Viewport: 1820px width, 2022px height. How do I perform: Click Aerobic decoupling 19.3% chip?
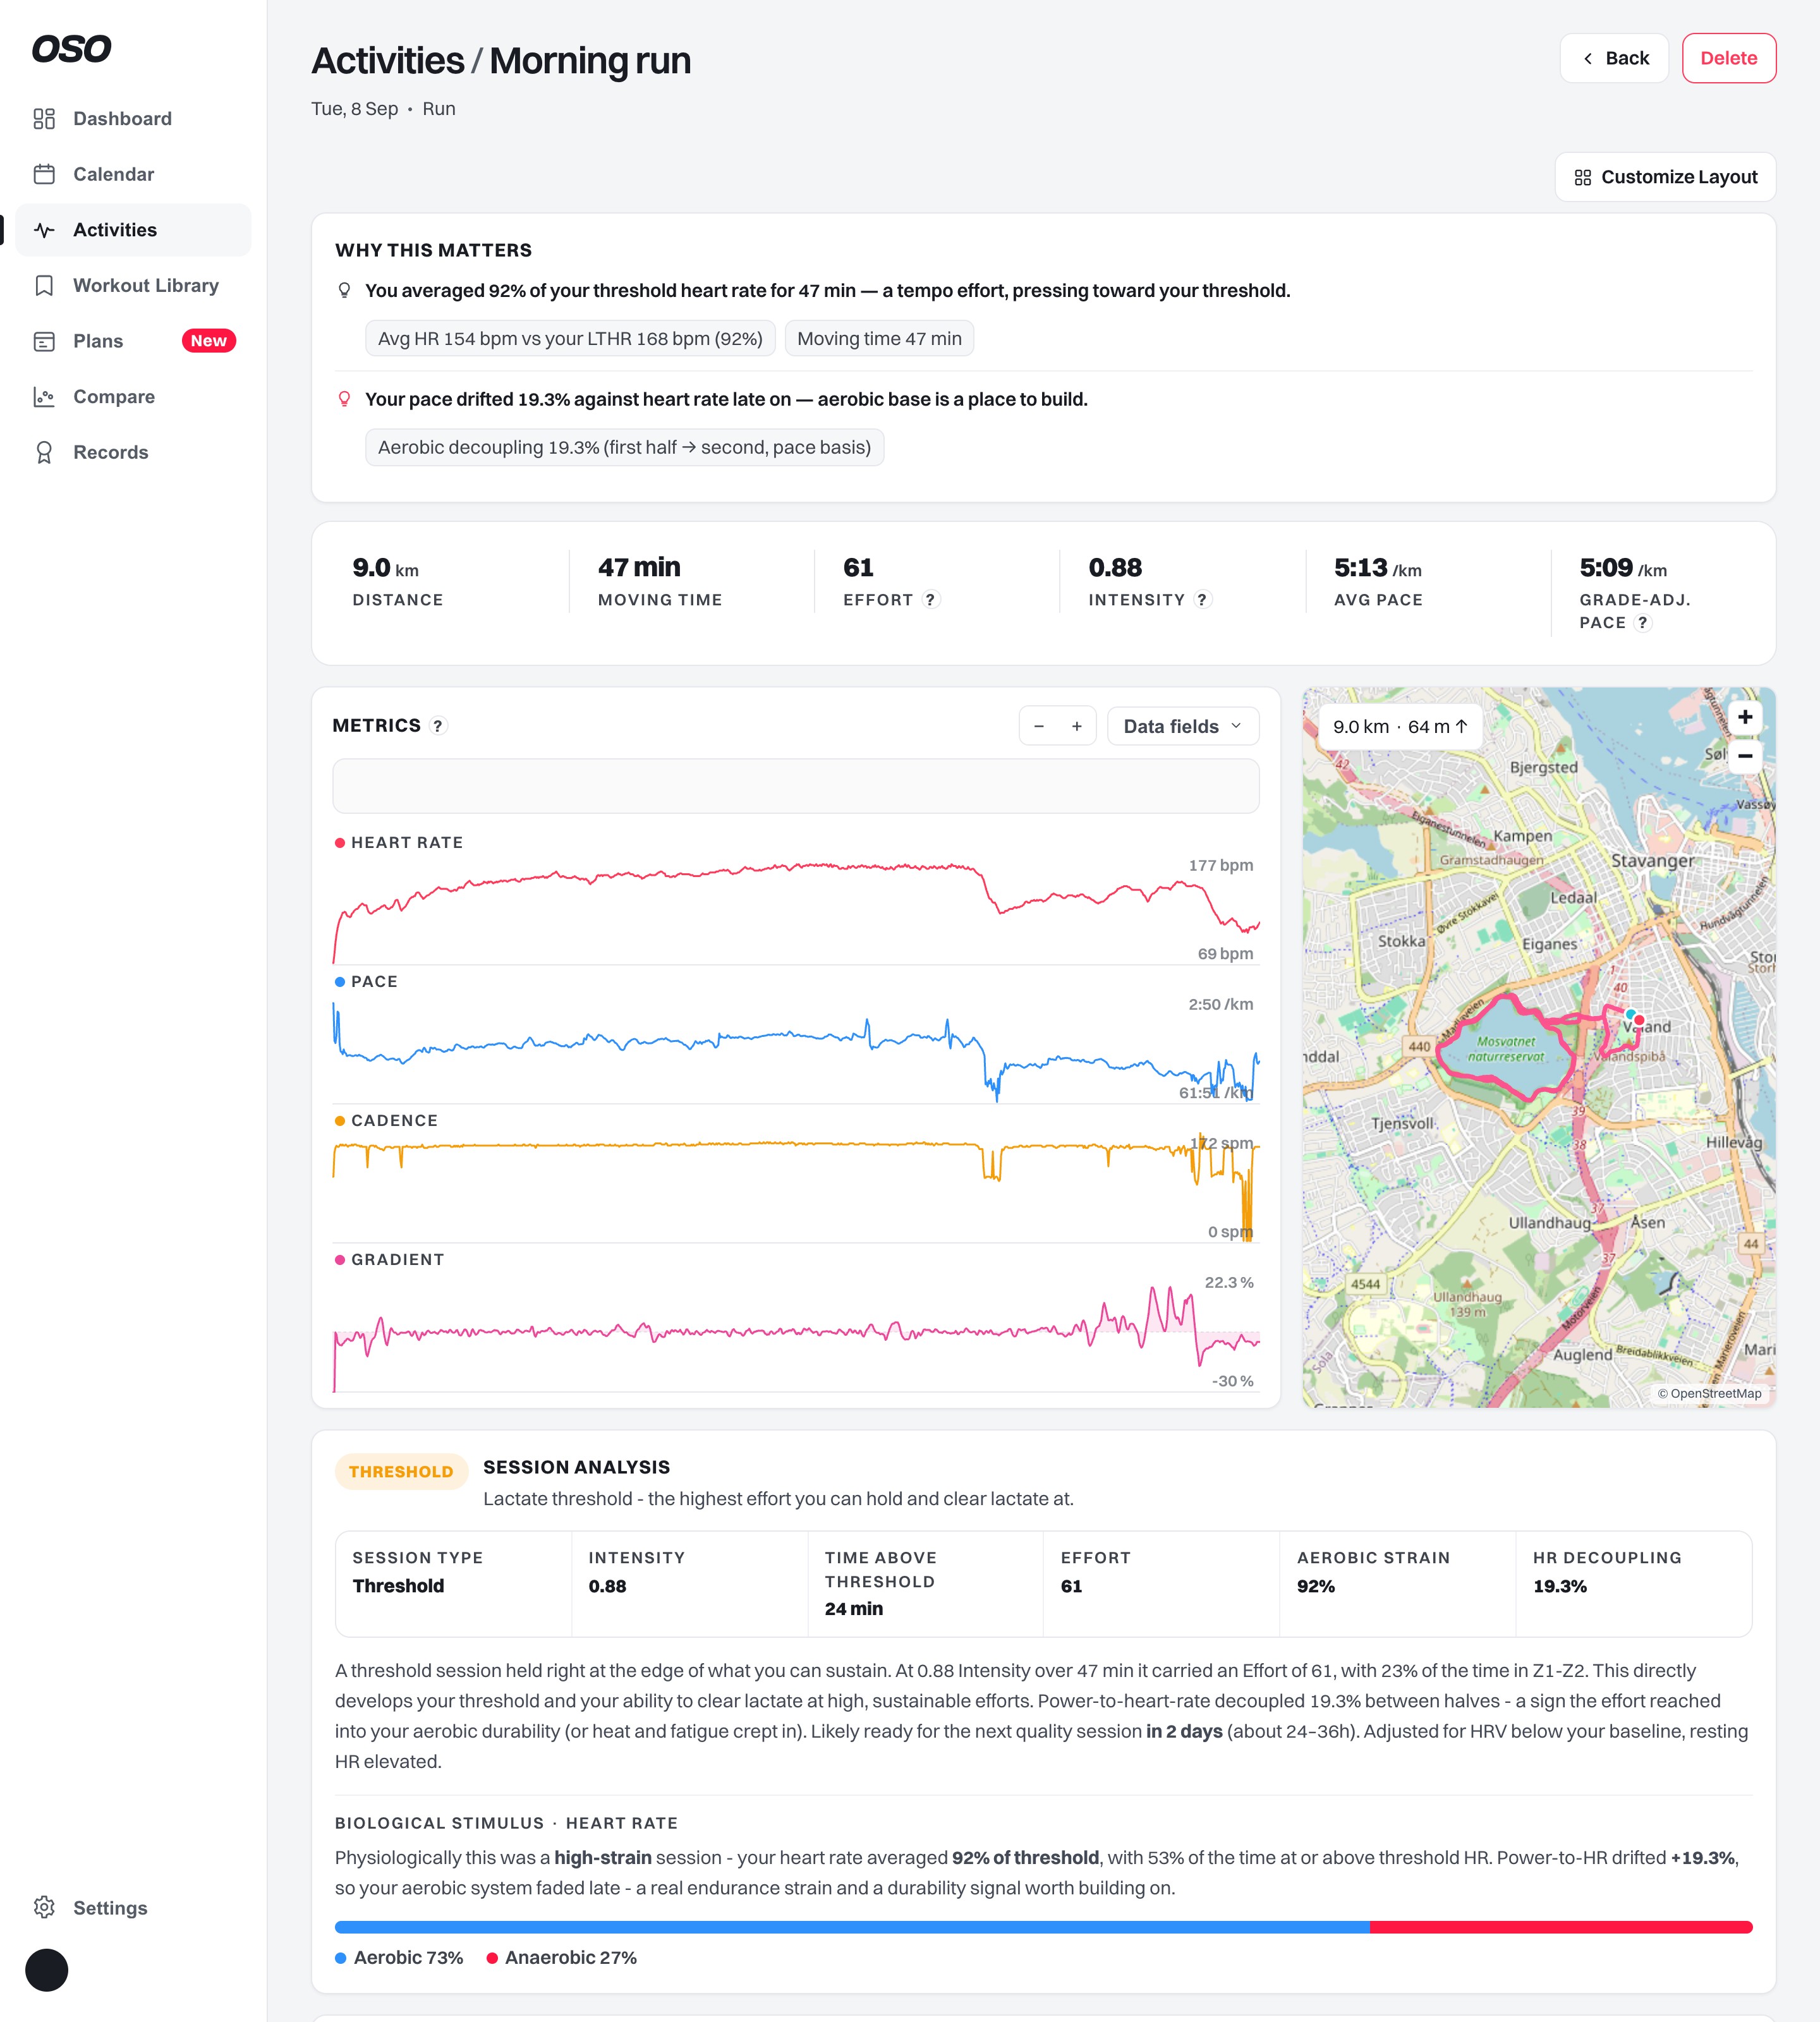point(624,447)
